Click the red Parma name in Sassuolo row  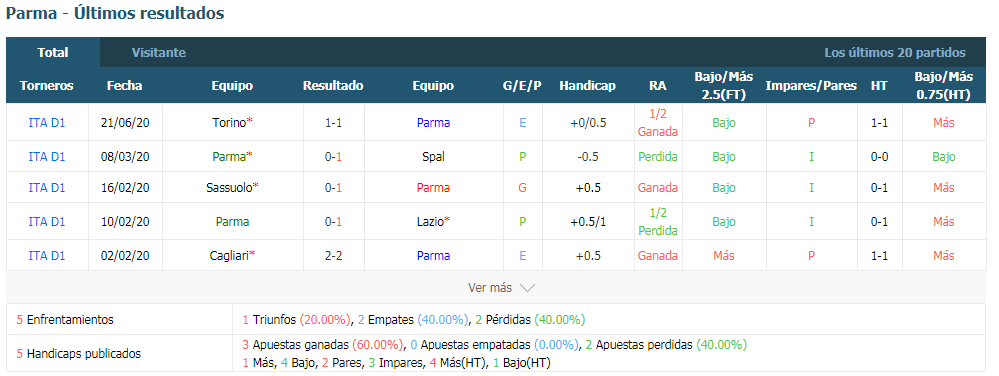tap(433, 187)
